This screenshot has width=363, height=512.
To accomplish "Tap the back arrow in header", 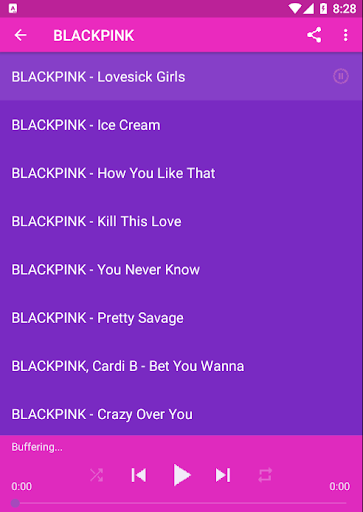I will point(21,35).
